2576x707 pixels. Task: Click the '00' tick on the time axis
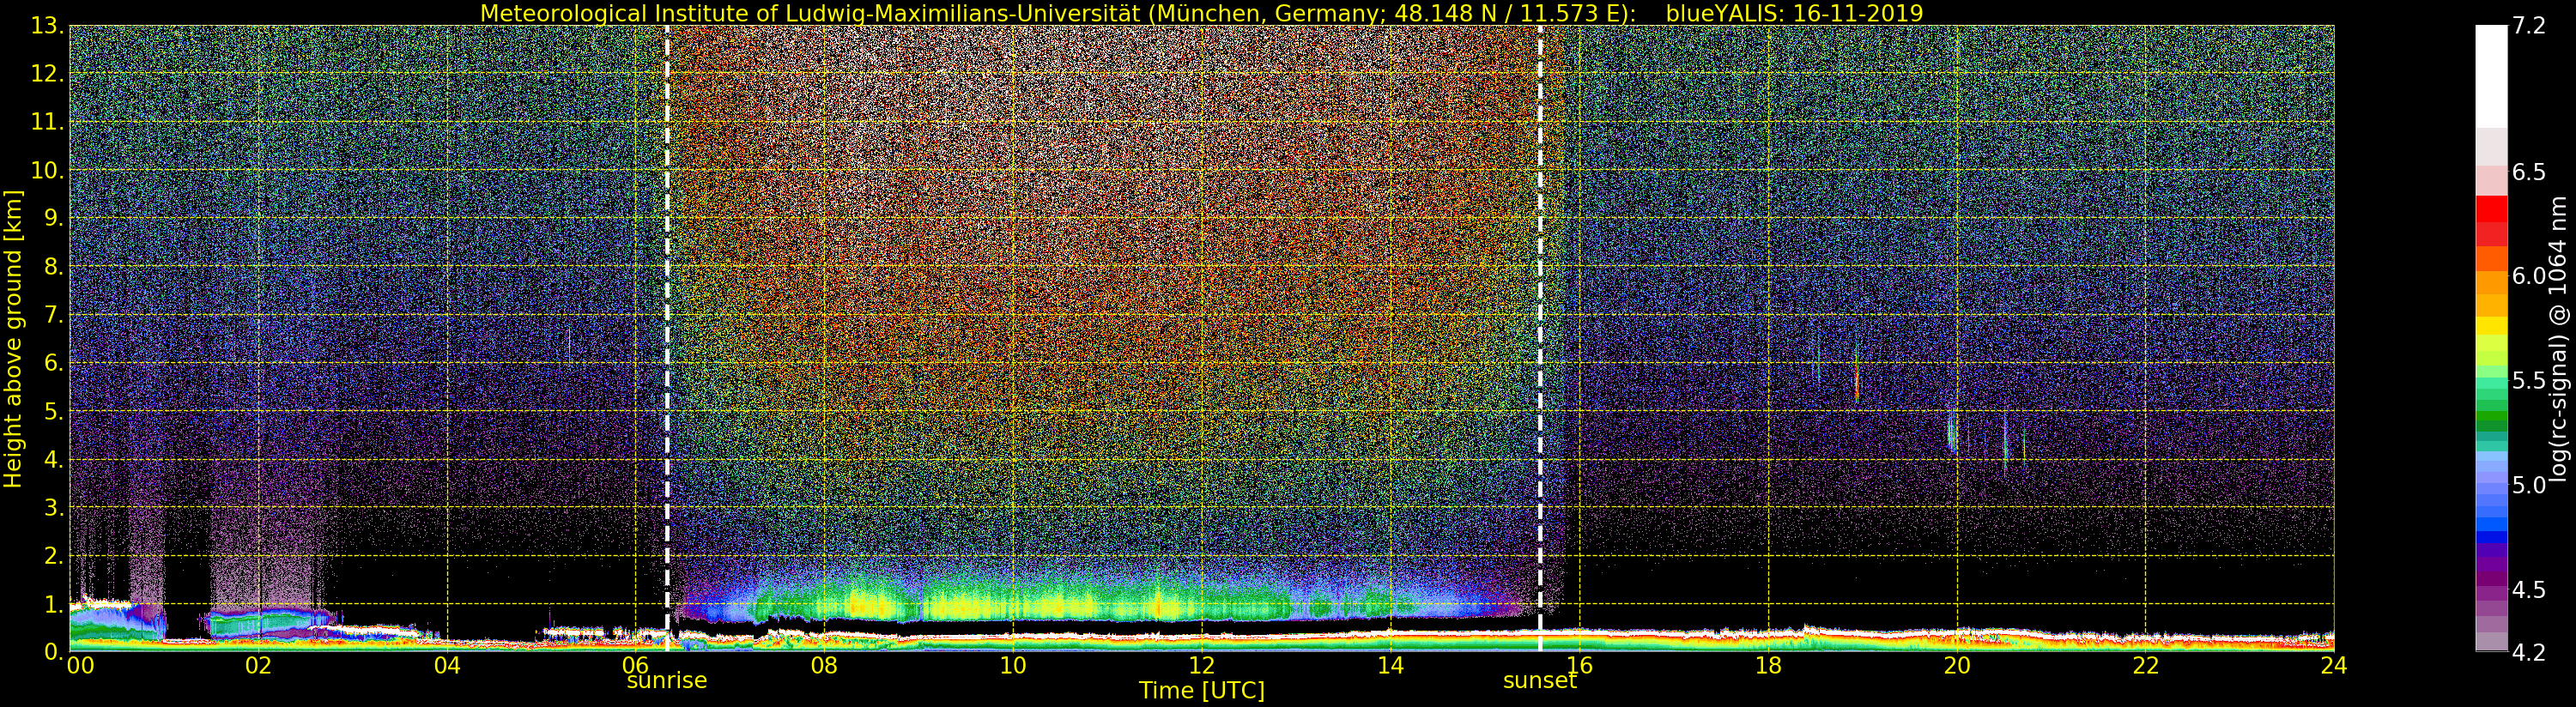pyautogui.click(x=80, y=666)
